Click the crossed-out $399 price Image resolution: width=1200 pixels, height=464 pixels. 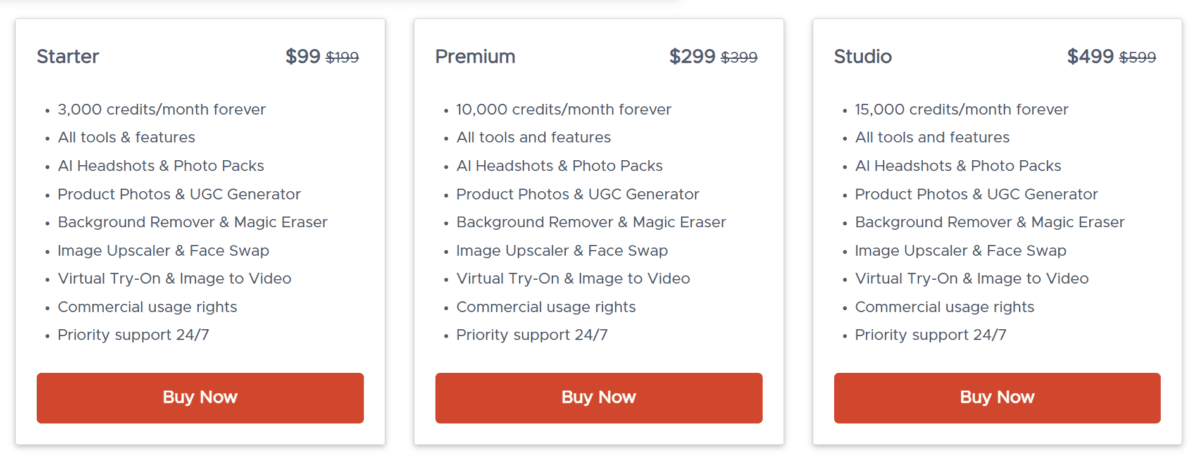point(740,58)
